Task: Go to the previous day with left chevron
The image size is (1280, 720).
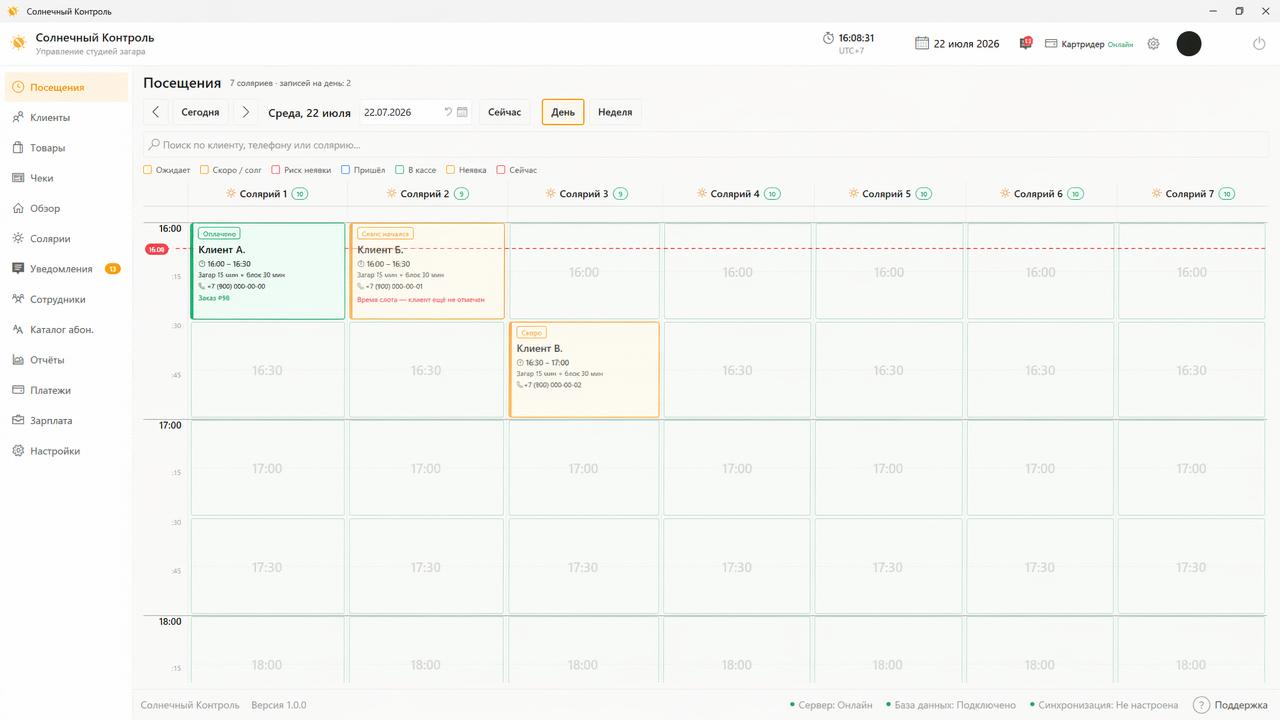Action: point(156,112)
